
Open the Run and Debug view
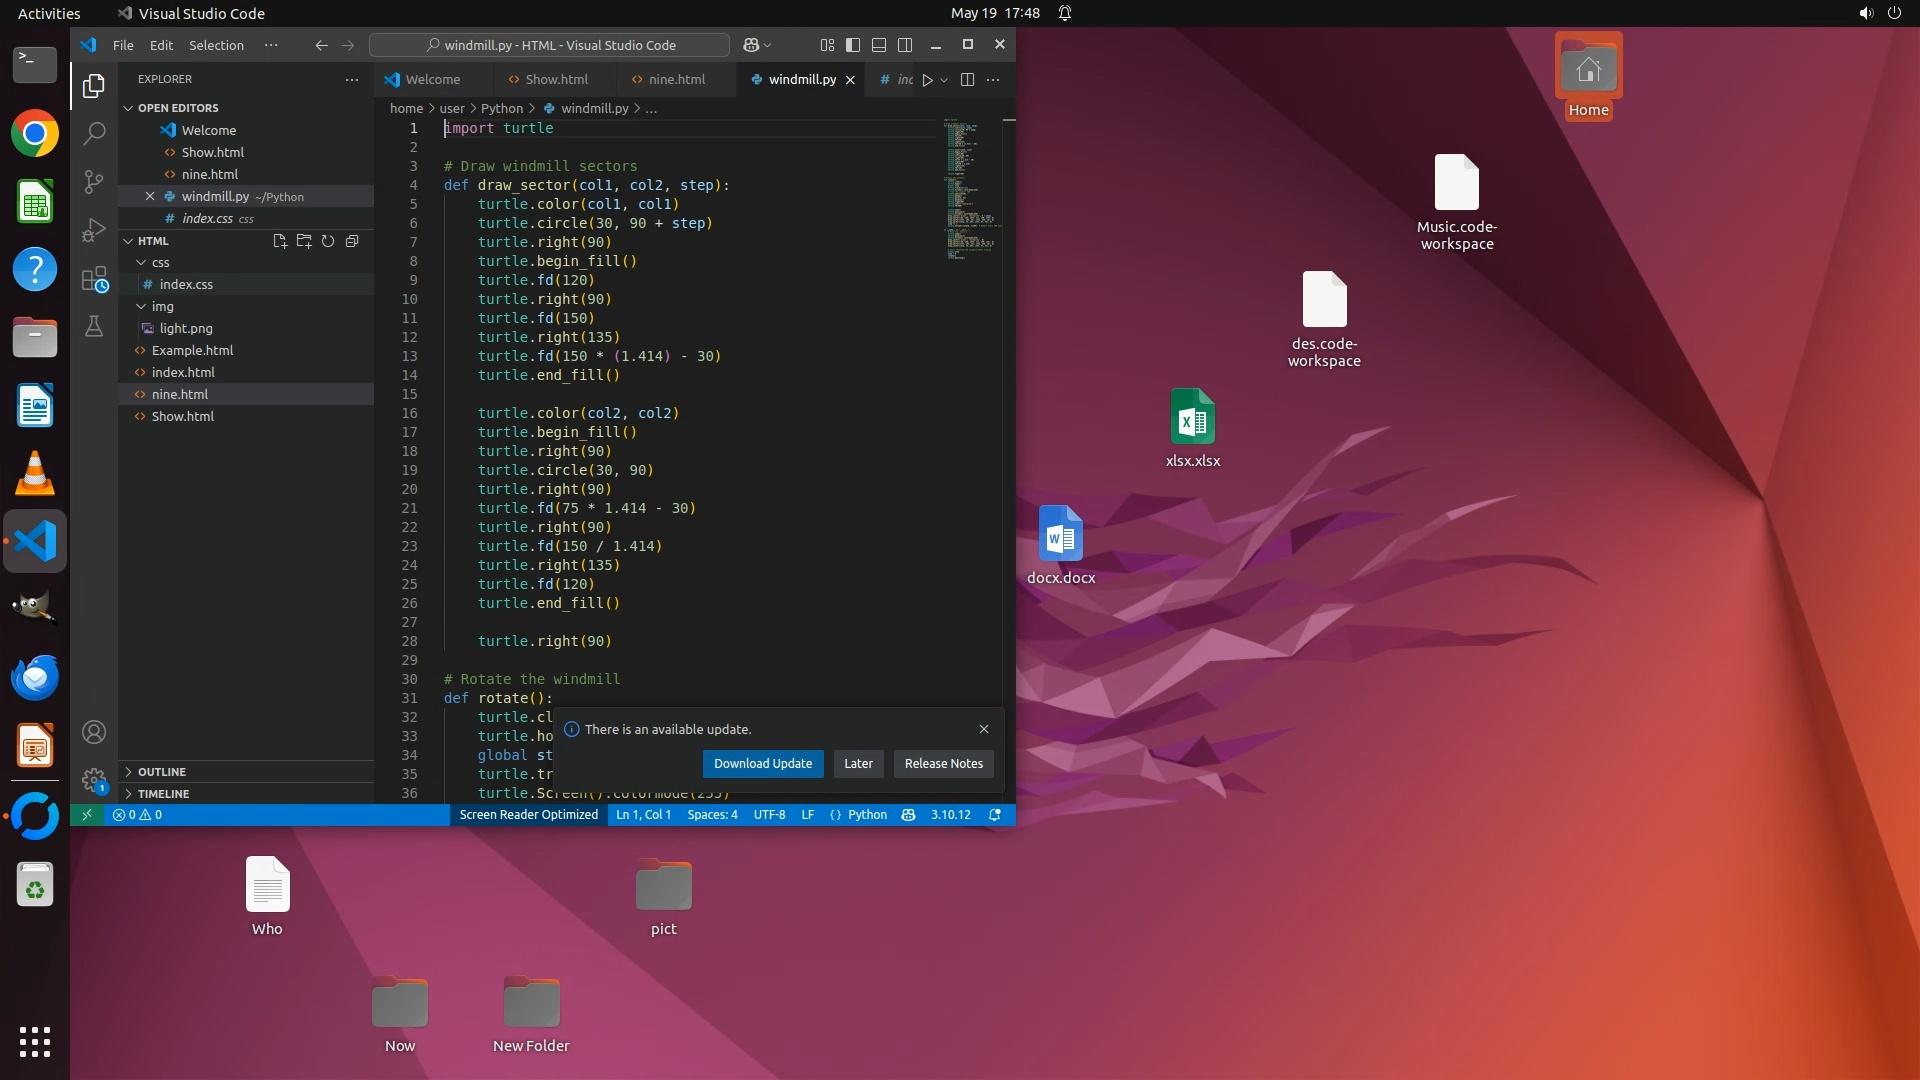[94, 230]
